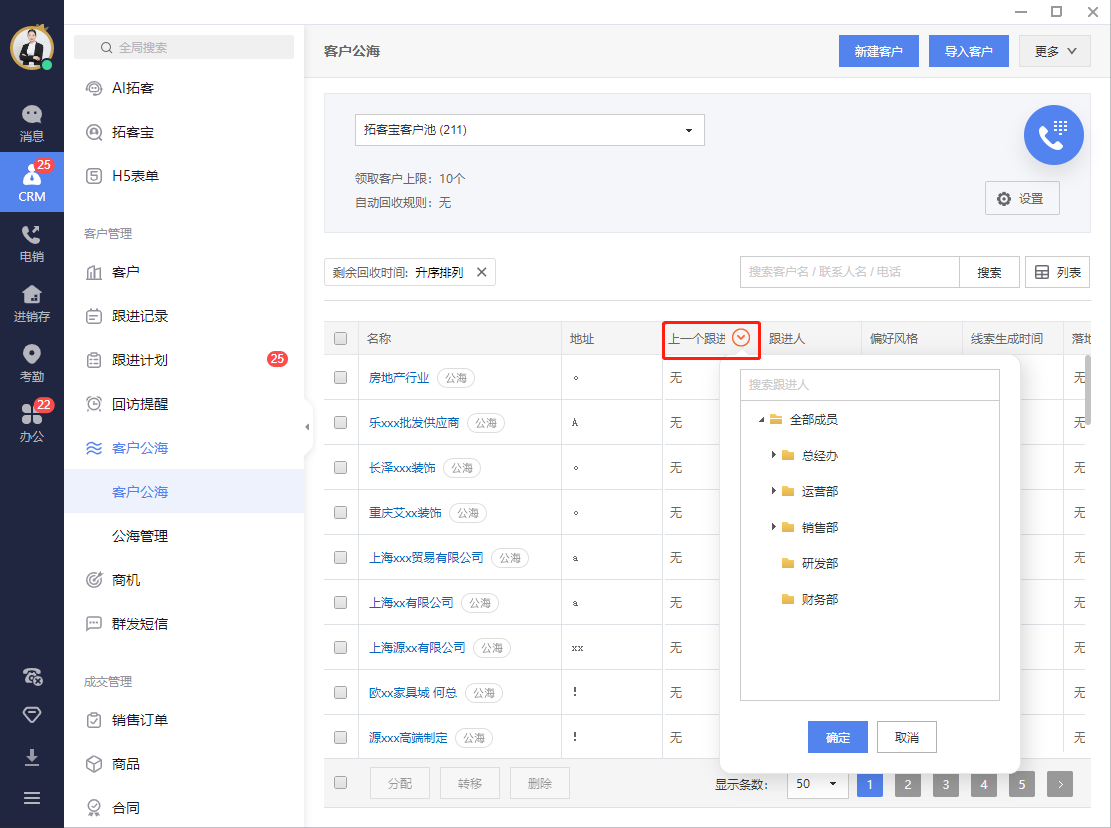Toggle the select-all header checkbox

[341, 339]
